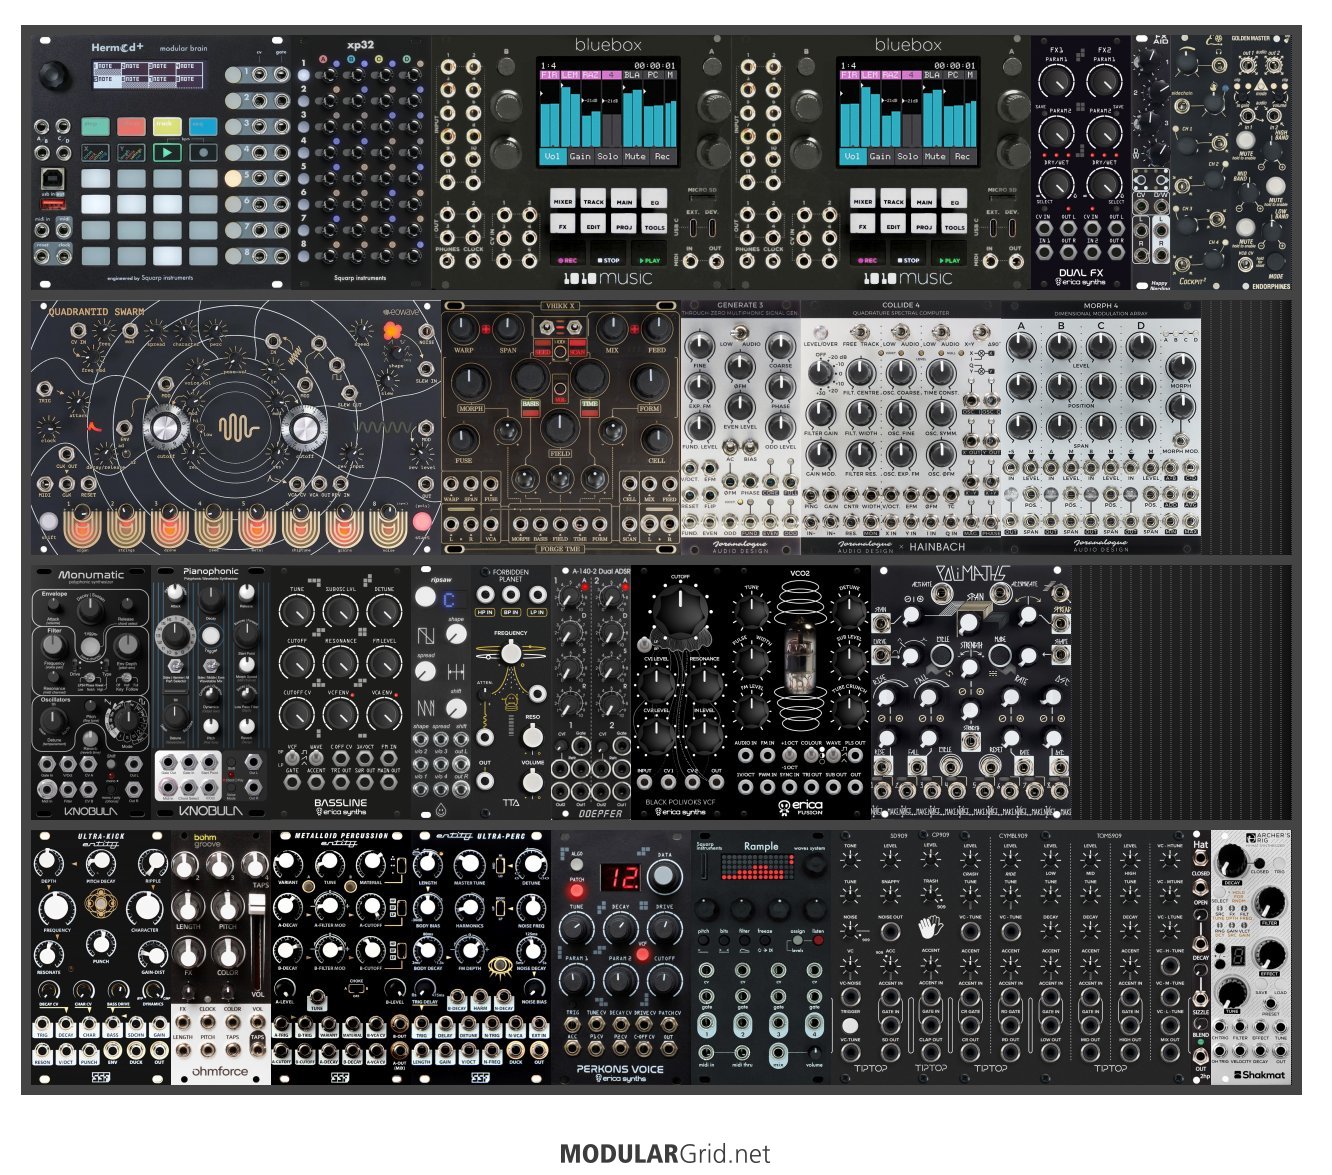
Task: Click the yellow track pad on Hermod+
Action: 167,126
